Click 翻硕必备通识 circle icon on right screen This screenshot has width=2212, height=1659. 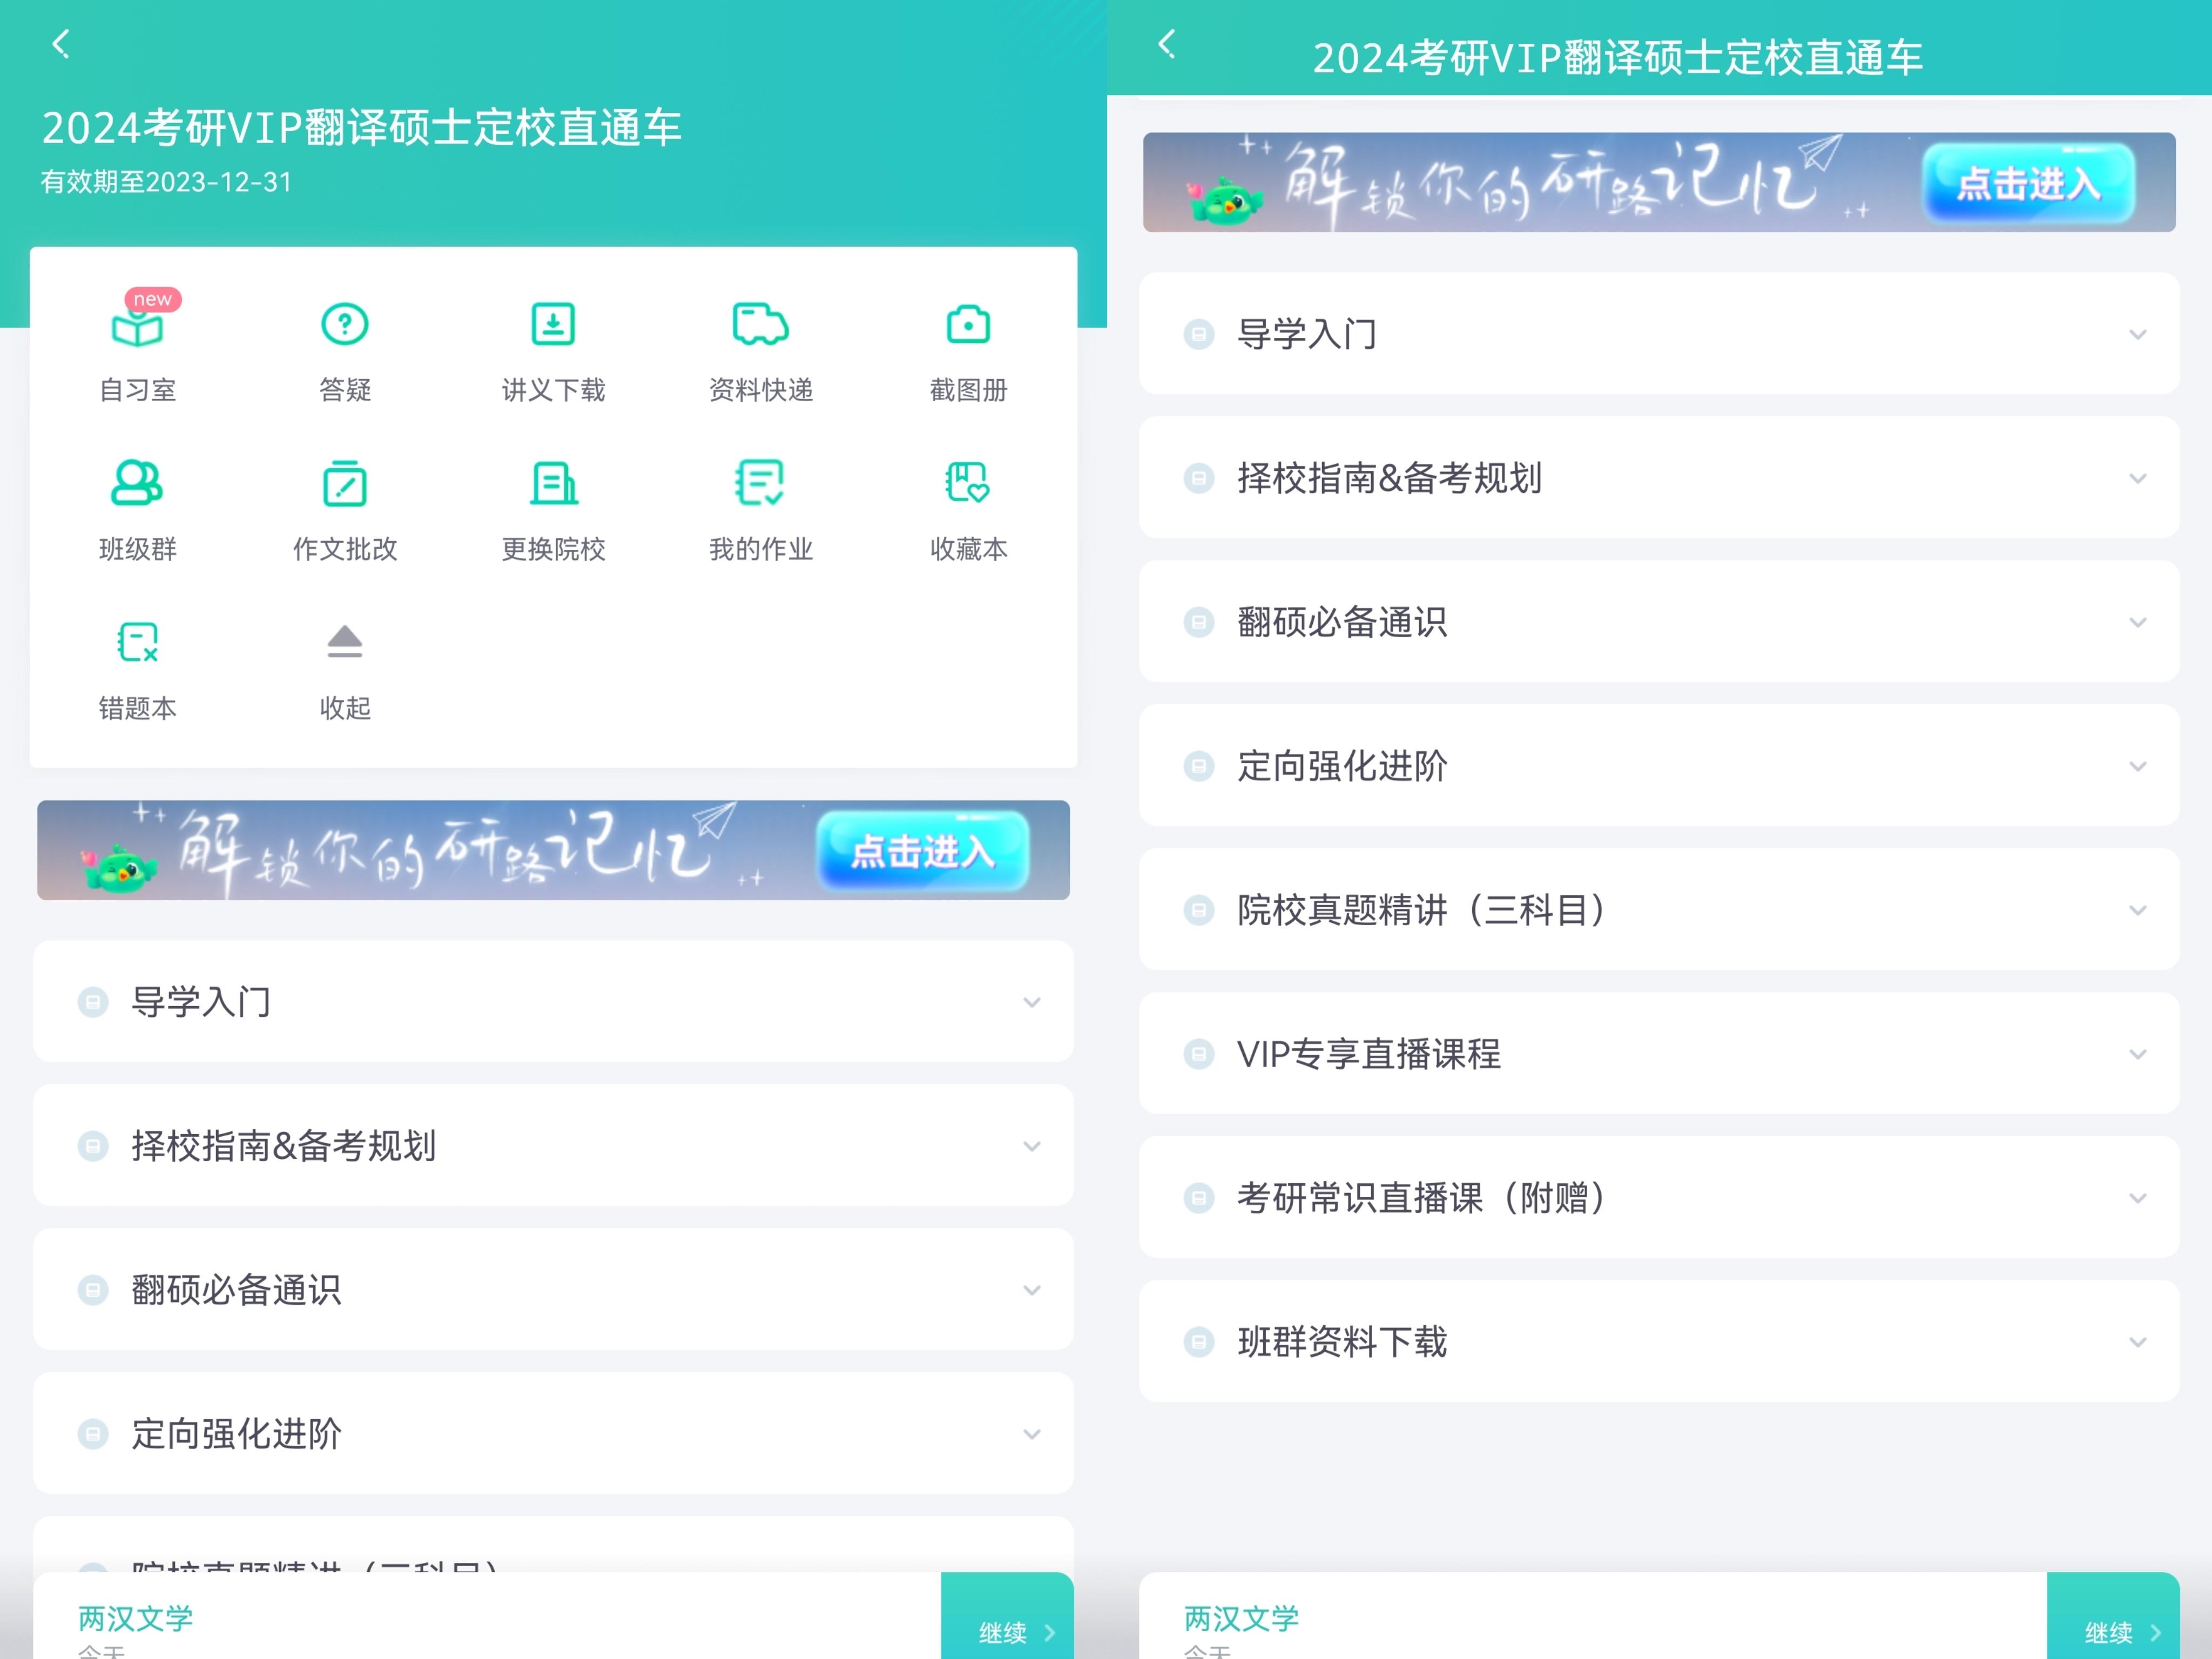click(1199, 622)
